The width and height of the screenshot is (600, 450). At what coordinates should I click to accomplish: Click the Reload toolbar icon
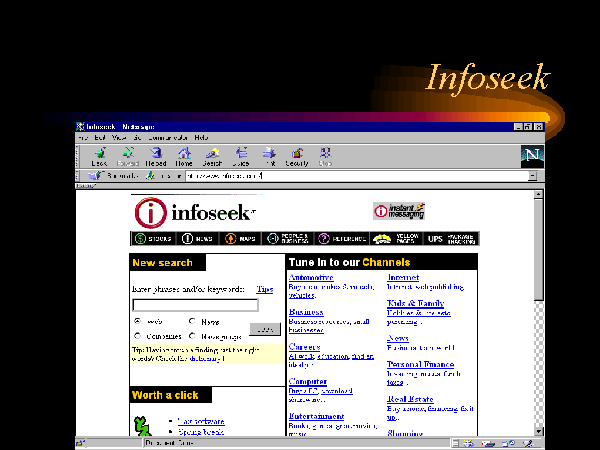point(156,156)
